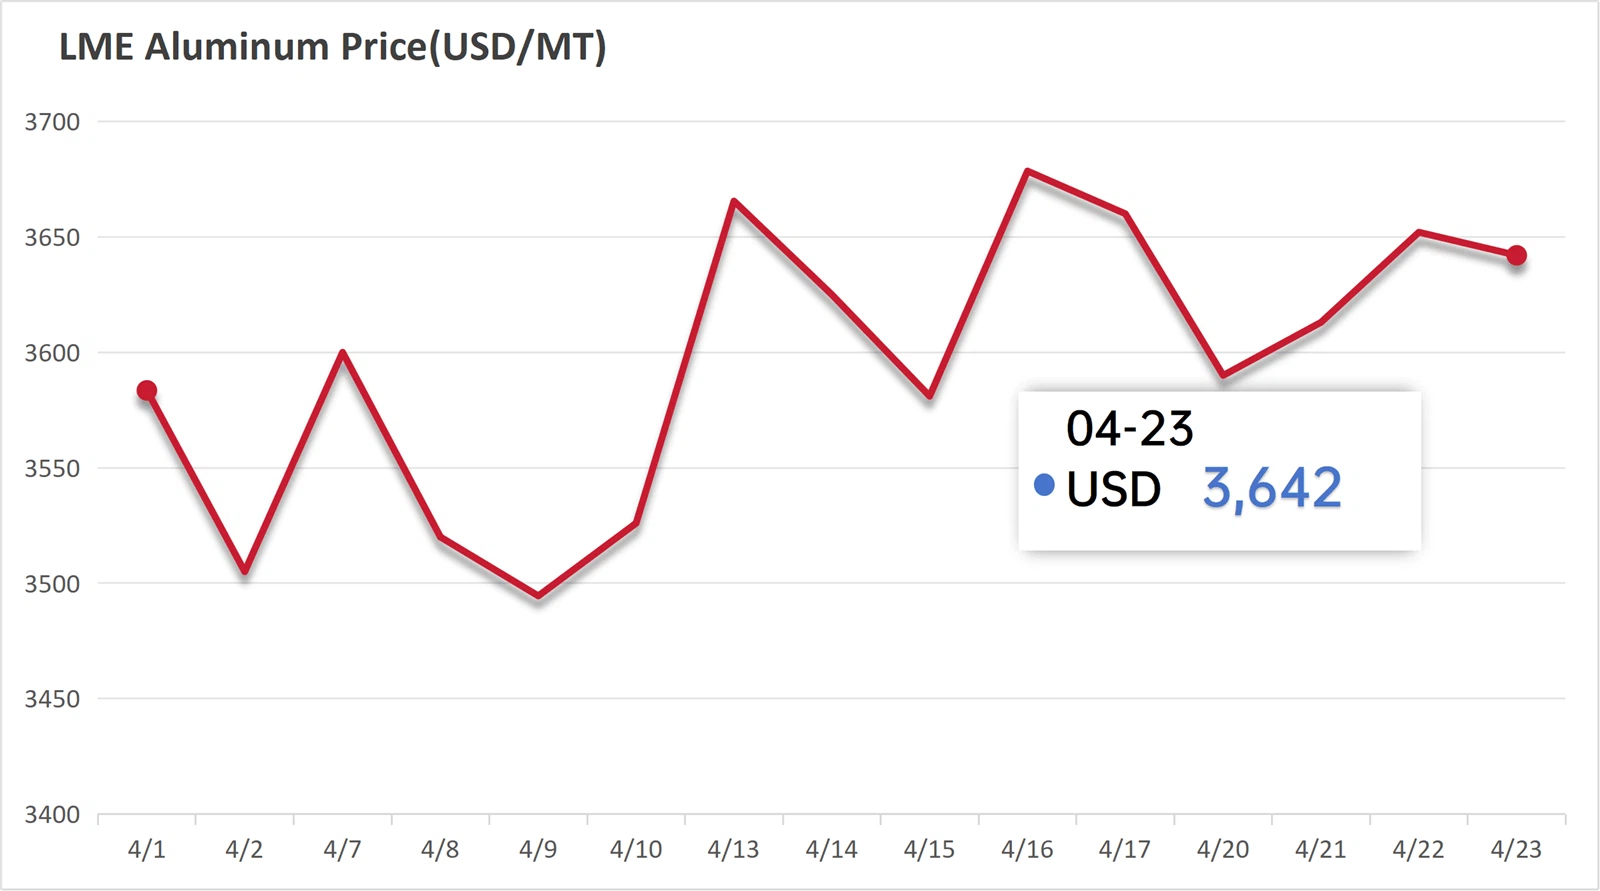The height and width of the screenshot is (891, 1600).
Task: Click the 4/9 low point on the line
Action: point(538,596)
